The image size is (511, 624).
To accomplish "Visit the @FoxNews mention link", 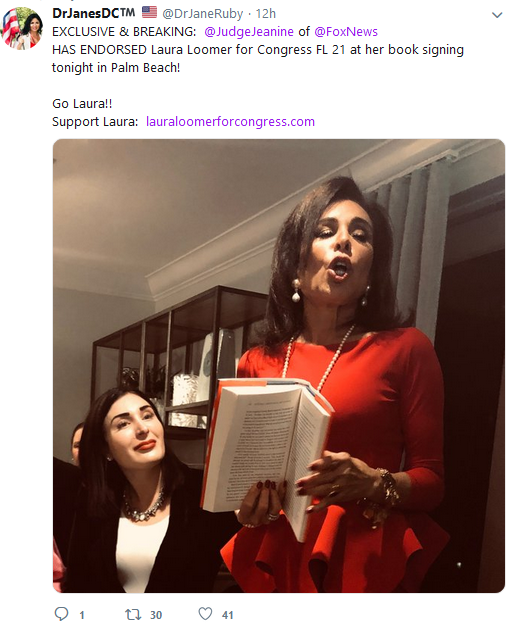I will (346, 32).
